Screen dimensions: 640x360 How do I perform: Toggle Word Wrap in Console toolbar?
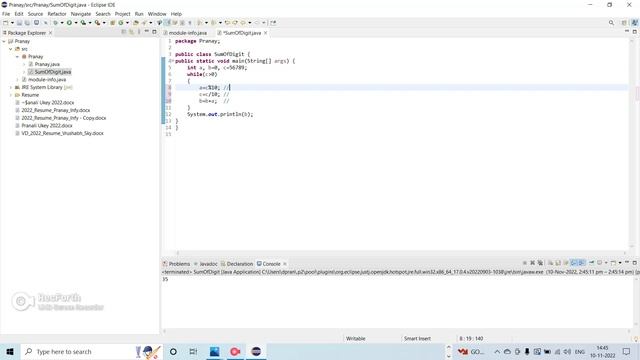click(x=566, y=263)
